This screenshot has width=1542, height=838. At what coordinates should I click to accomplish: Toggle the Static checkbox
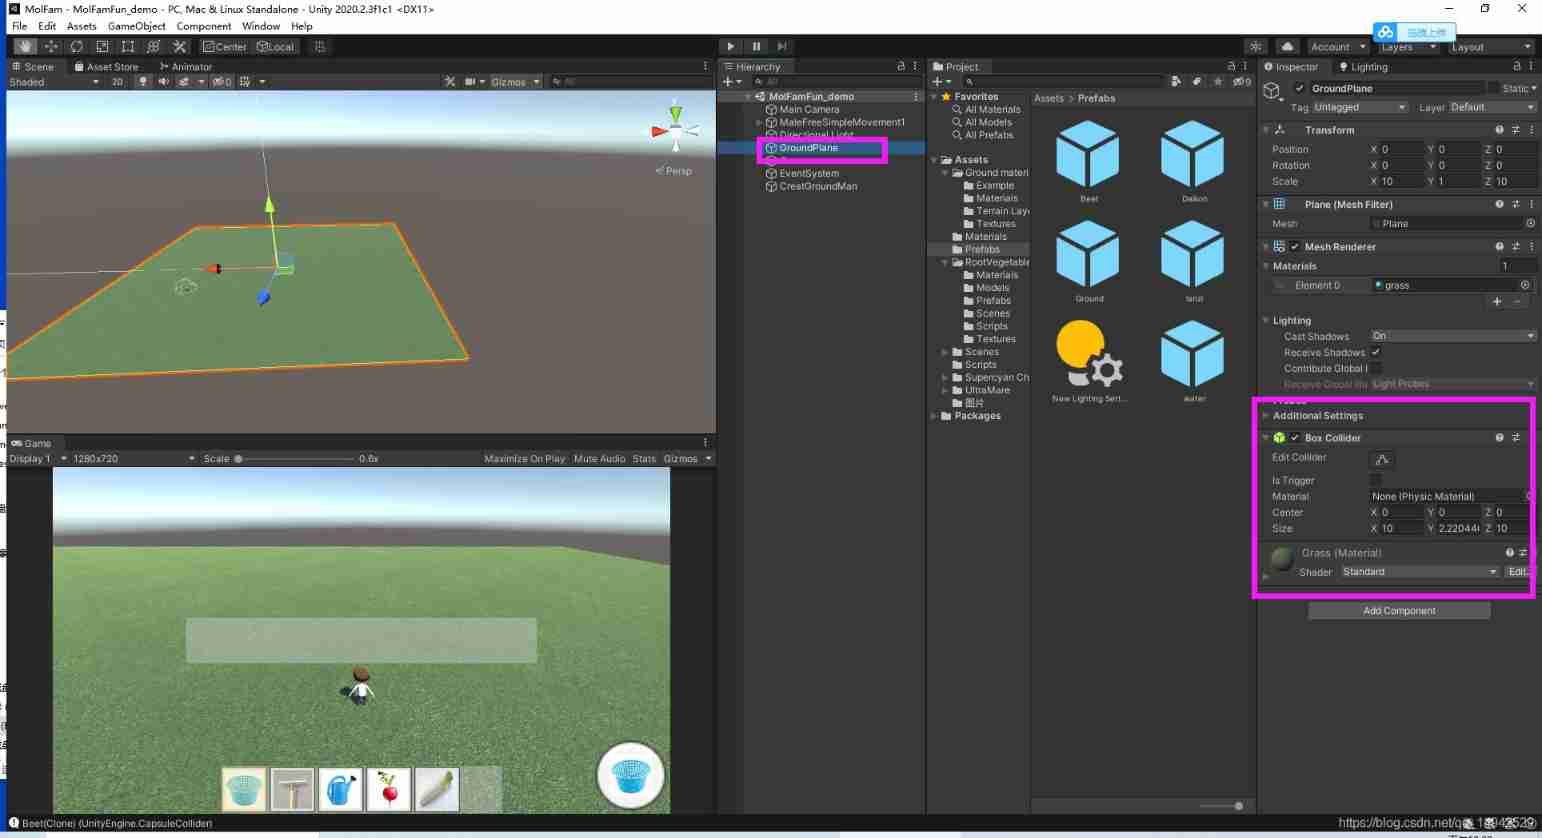click(x=1493, y=88)
